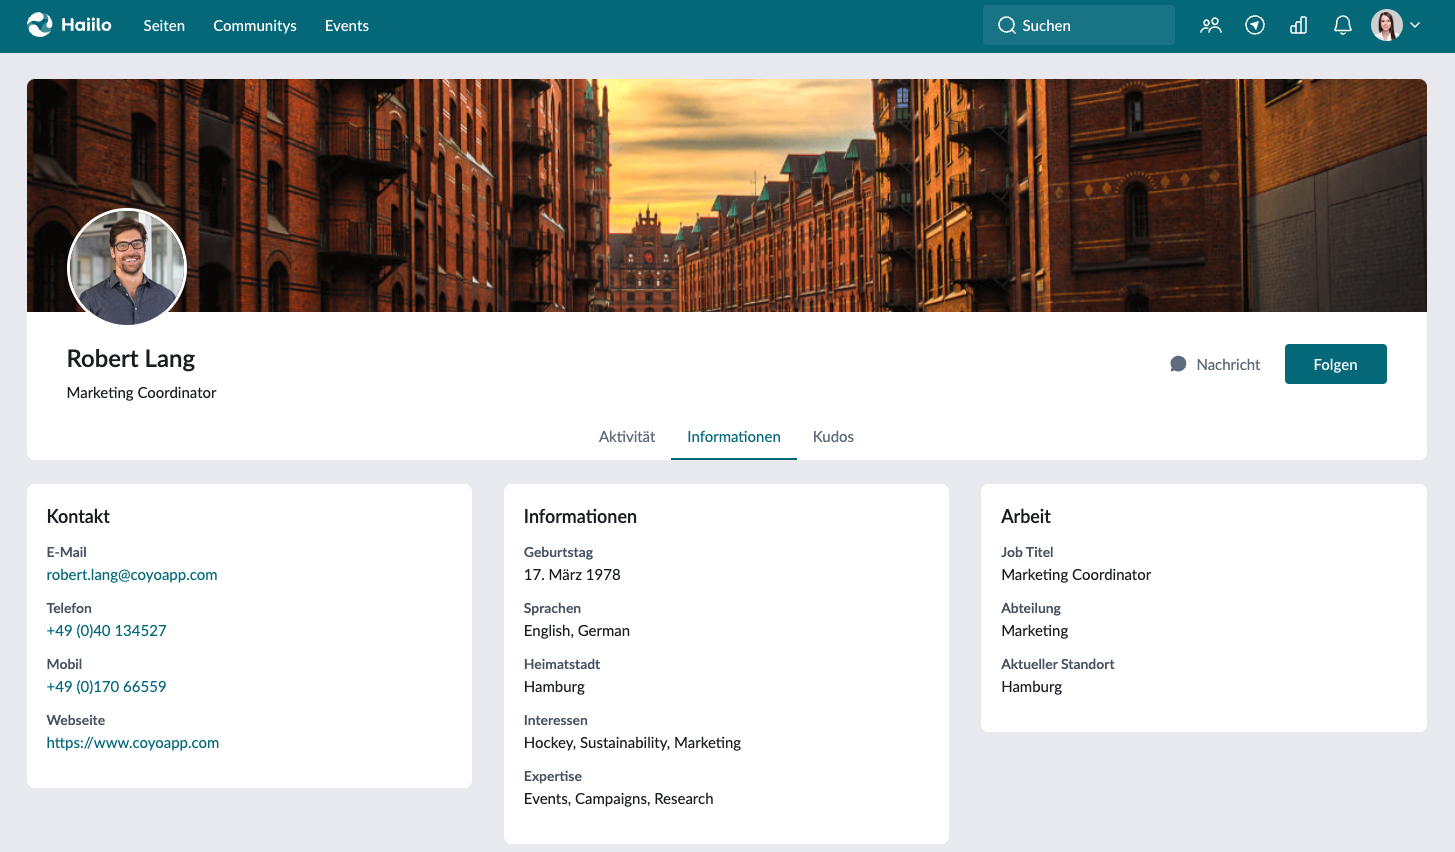Click the robert.lang@coyoapp.com email link
The height and width of the screenshot is (852, 1455).
[132, 575]
